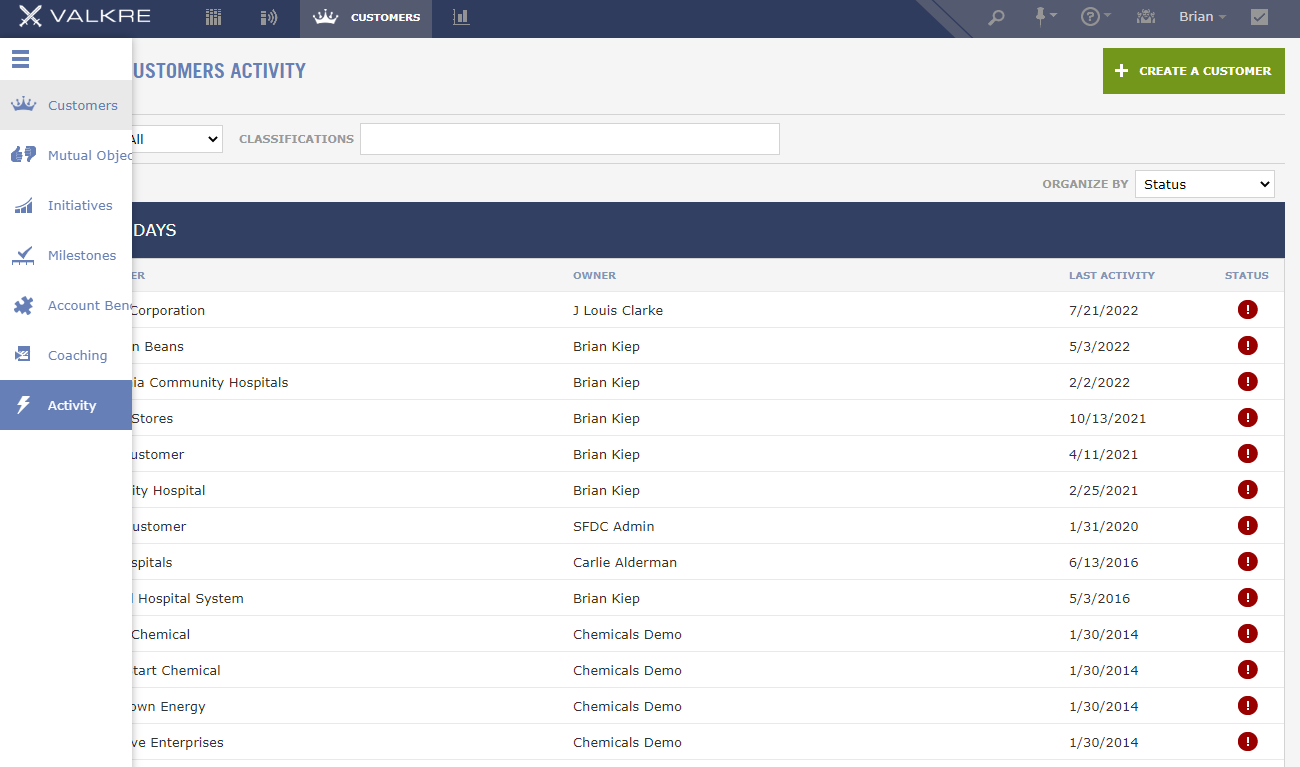Click the search magnifier icon
The image size is (1300, 767).
pyautogui.click(x=996, y=17)
